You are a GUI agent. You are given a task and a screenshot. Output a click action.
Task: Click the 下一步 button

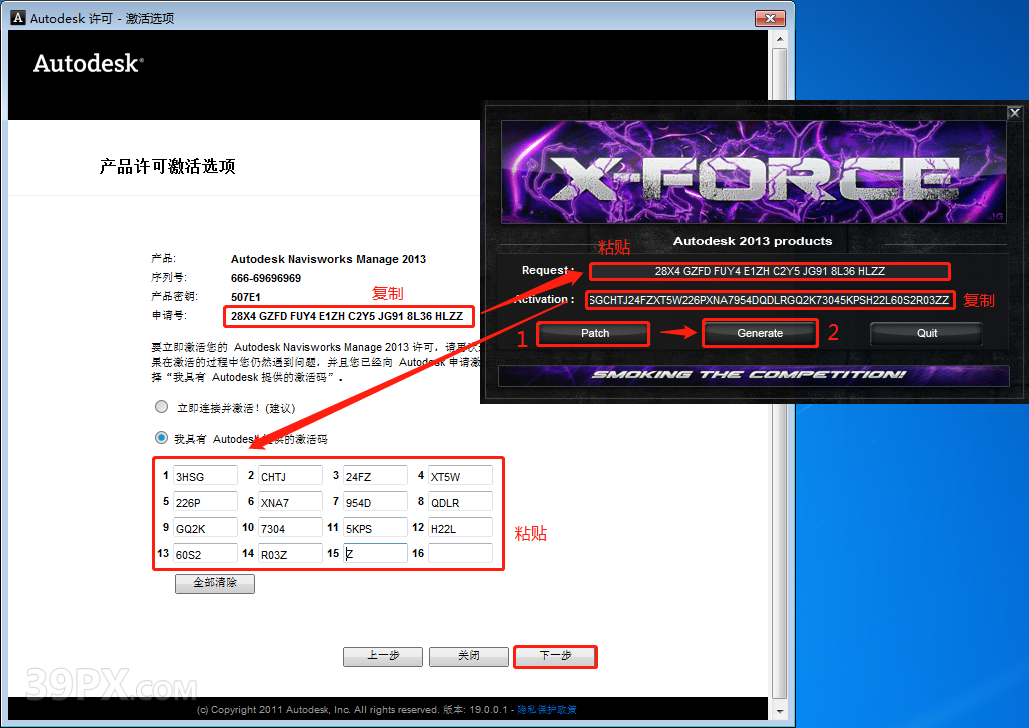click(555, 657)
